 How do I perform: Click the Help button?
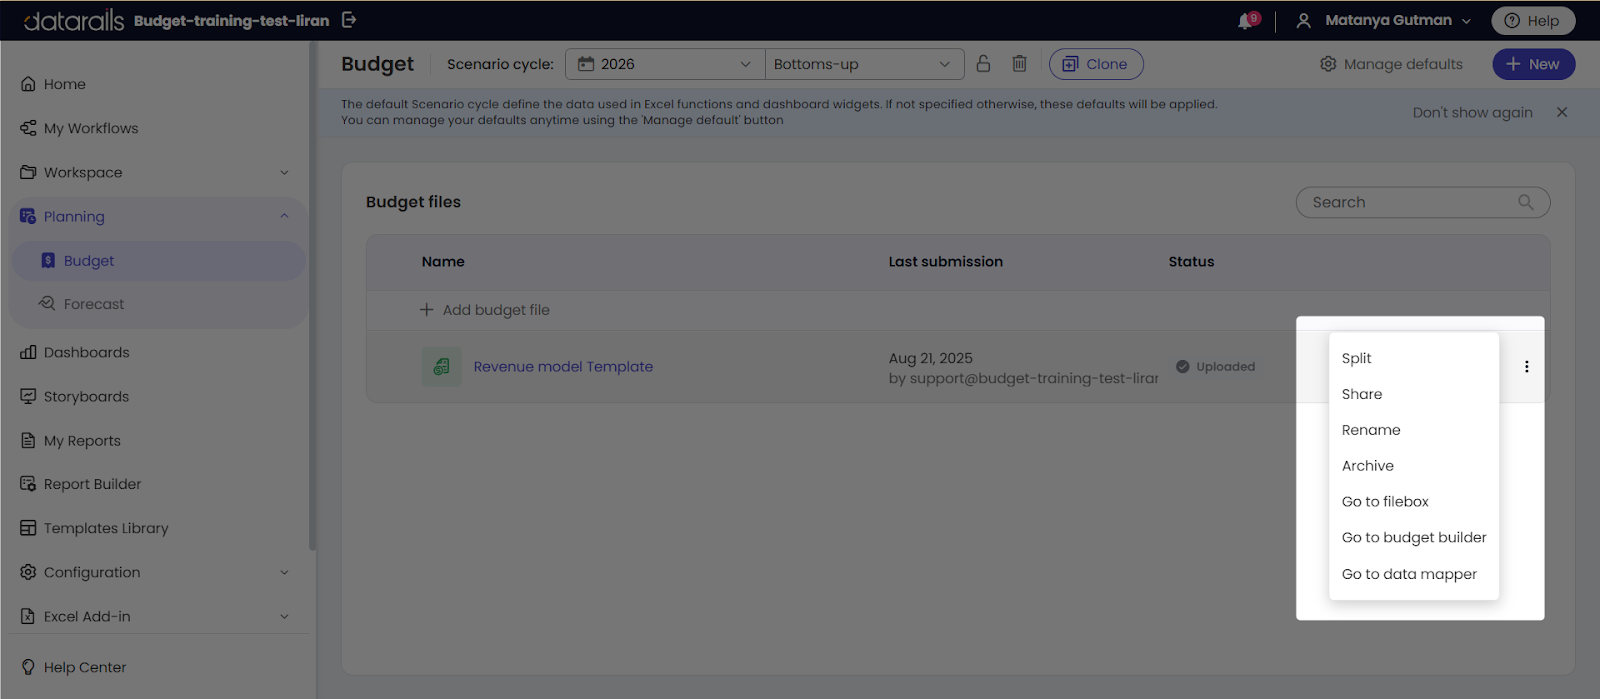click(x=1533, y=21)
